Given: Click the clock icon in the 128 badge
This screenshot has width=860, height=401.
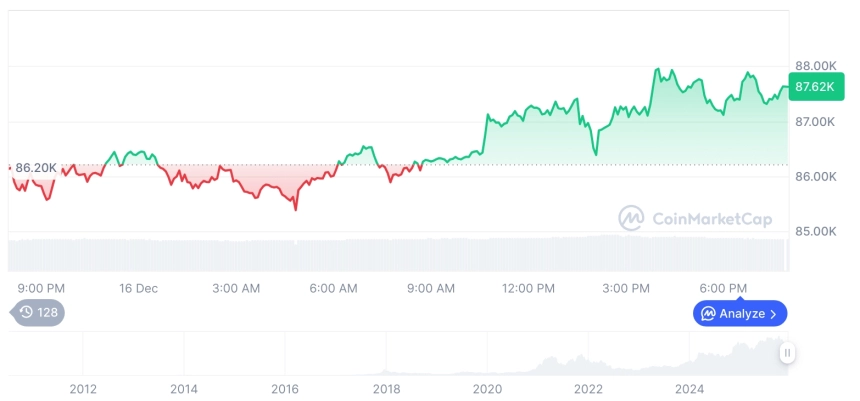Looking at the screenshot, I should click(26, 313).
